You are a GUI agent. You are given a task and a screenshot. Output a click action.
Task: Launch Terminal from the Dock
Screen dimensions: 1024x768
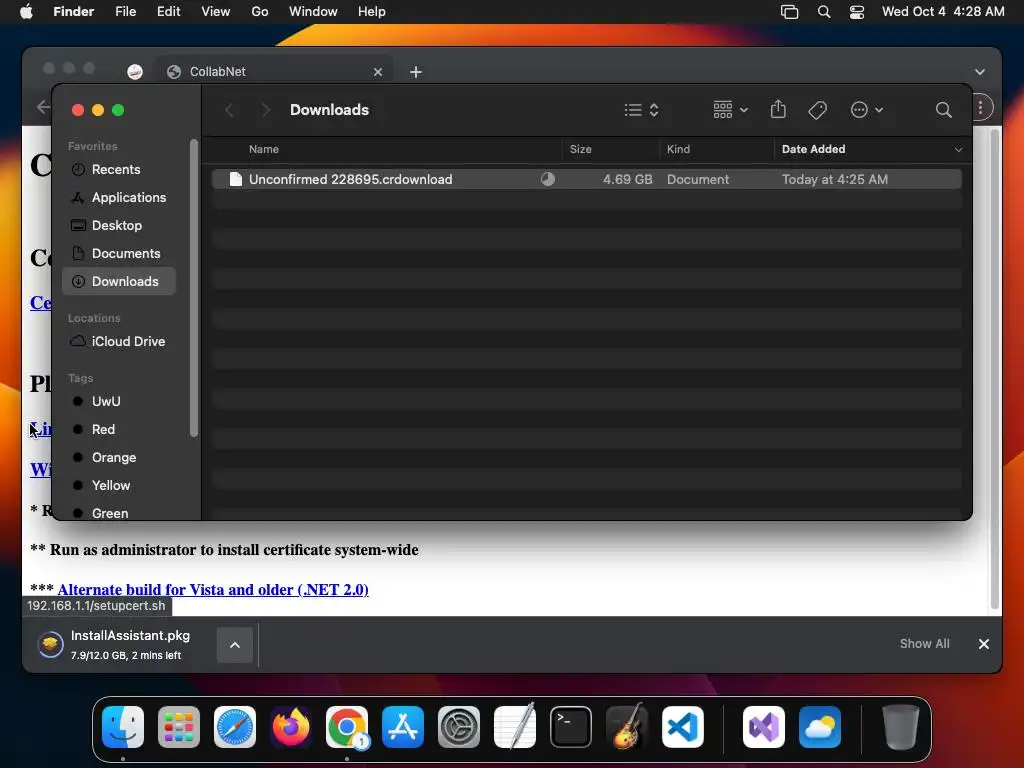tap(571, 727)
